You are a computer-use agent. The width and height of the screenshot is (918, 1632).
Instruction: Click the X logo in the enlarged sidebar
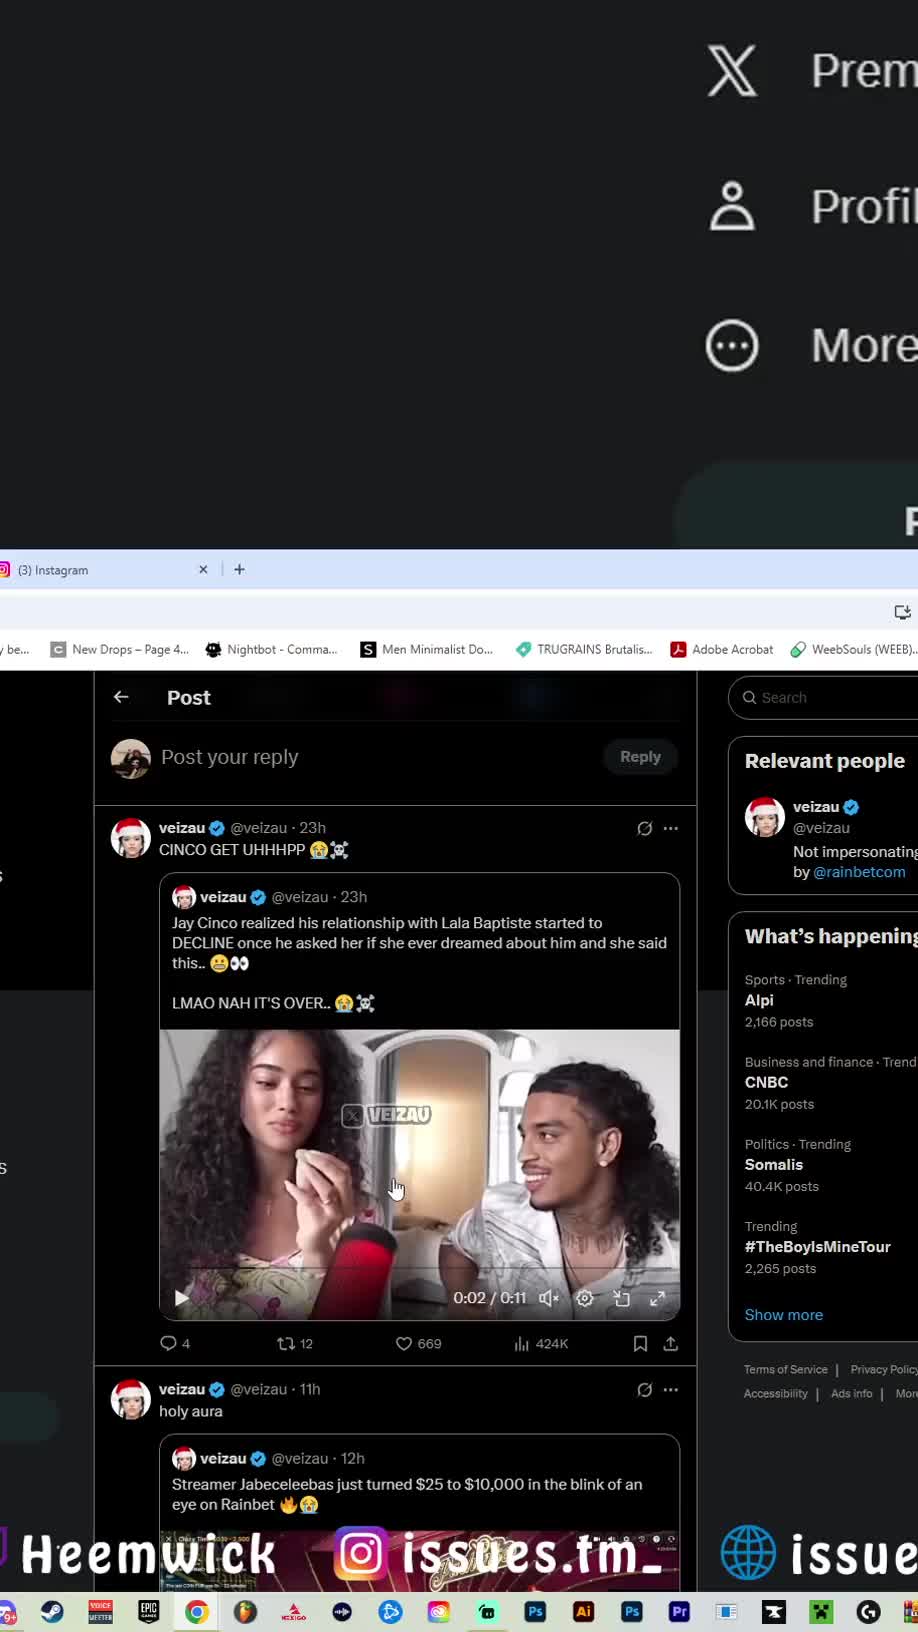(732, 72)
